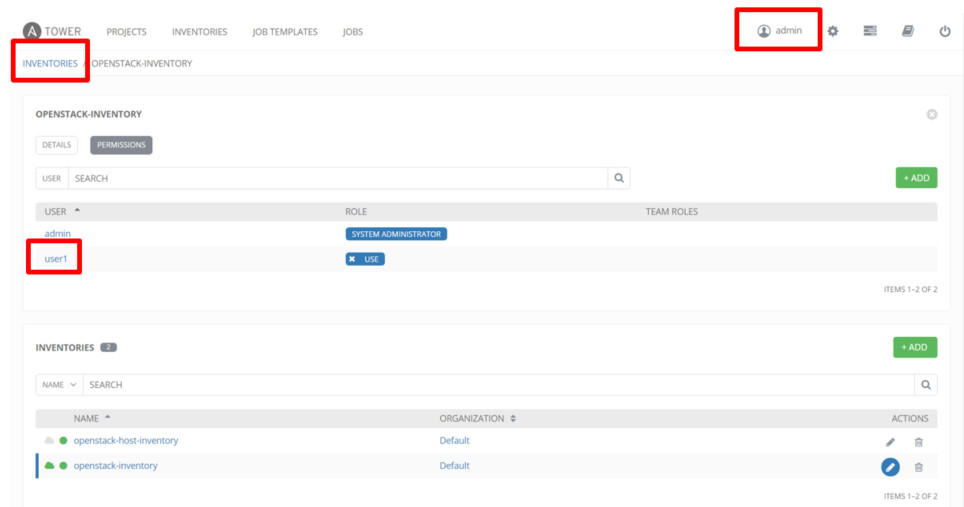This screenshot has height=507, width=964.
Task: Click the SYSTEM ADMINISTRATOR role badge
Action: point(396,234)
